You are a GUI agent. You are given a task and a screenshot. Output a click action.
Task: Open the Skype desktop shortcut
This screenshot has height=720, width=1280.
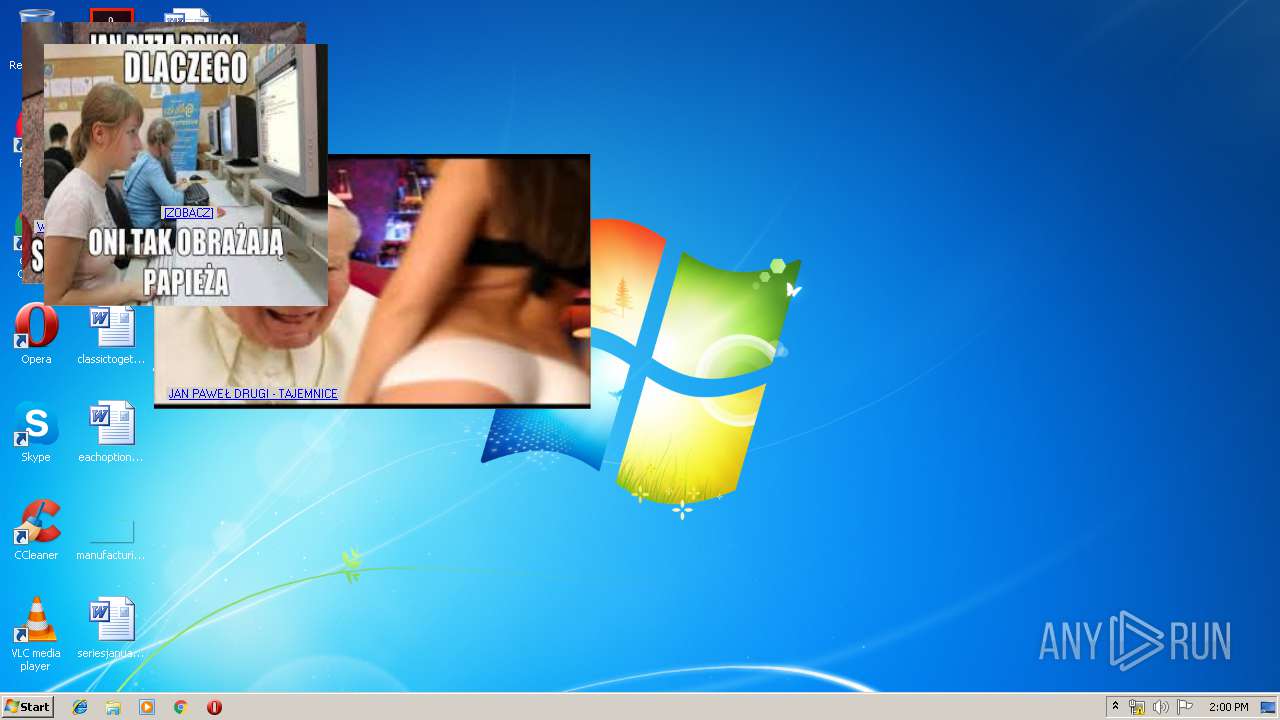pyautogui.click(x=36, y=433)
